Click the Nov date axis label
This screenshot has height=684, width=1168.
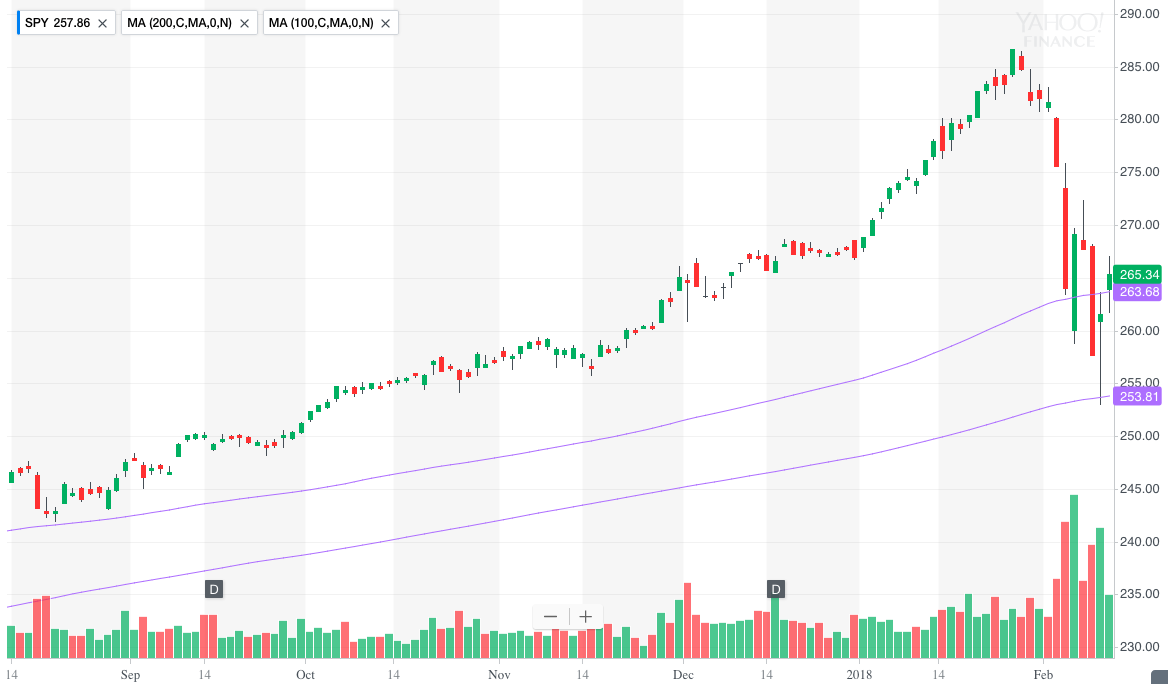tap(499, 674)
